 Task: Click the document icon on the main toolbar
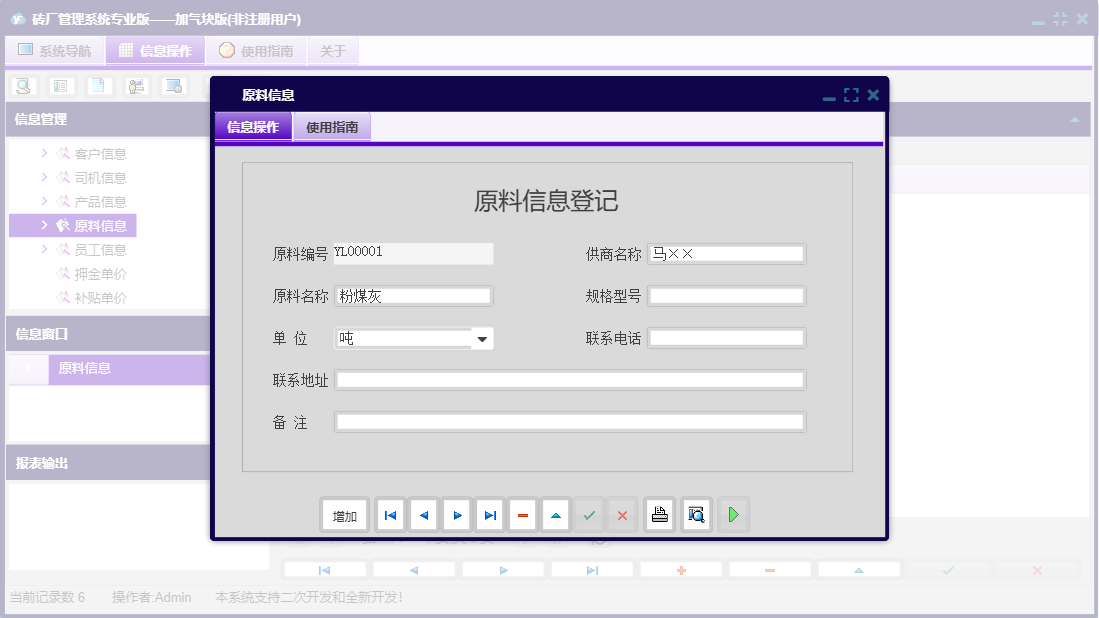pos(98,86)
